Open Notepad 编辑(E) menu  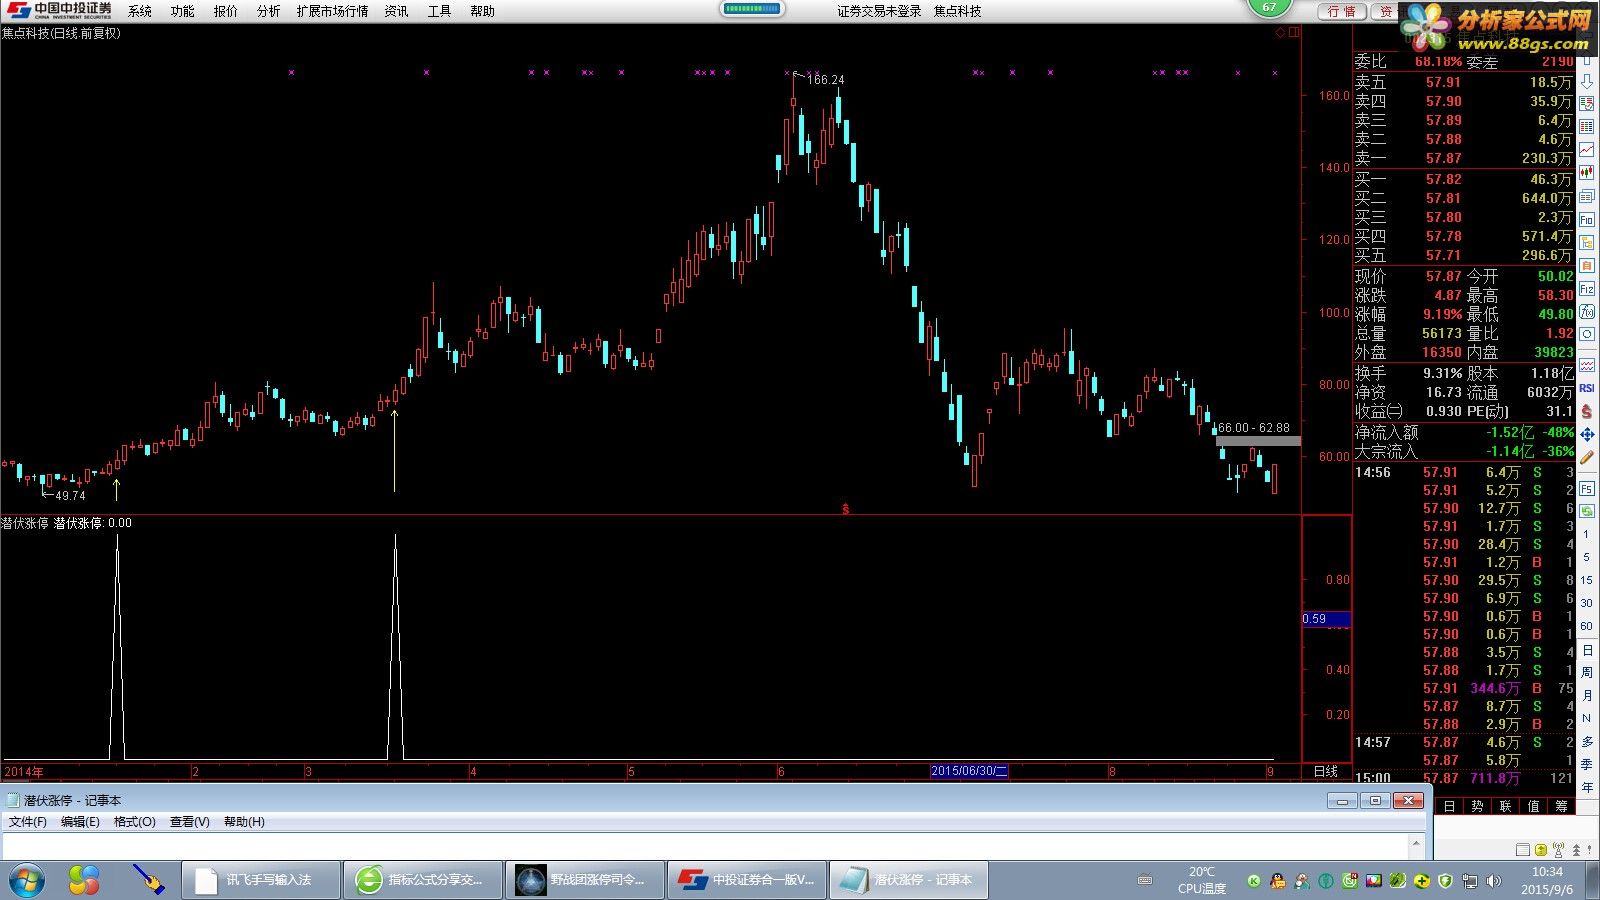coord(80,822)
